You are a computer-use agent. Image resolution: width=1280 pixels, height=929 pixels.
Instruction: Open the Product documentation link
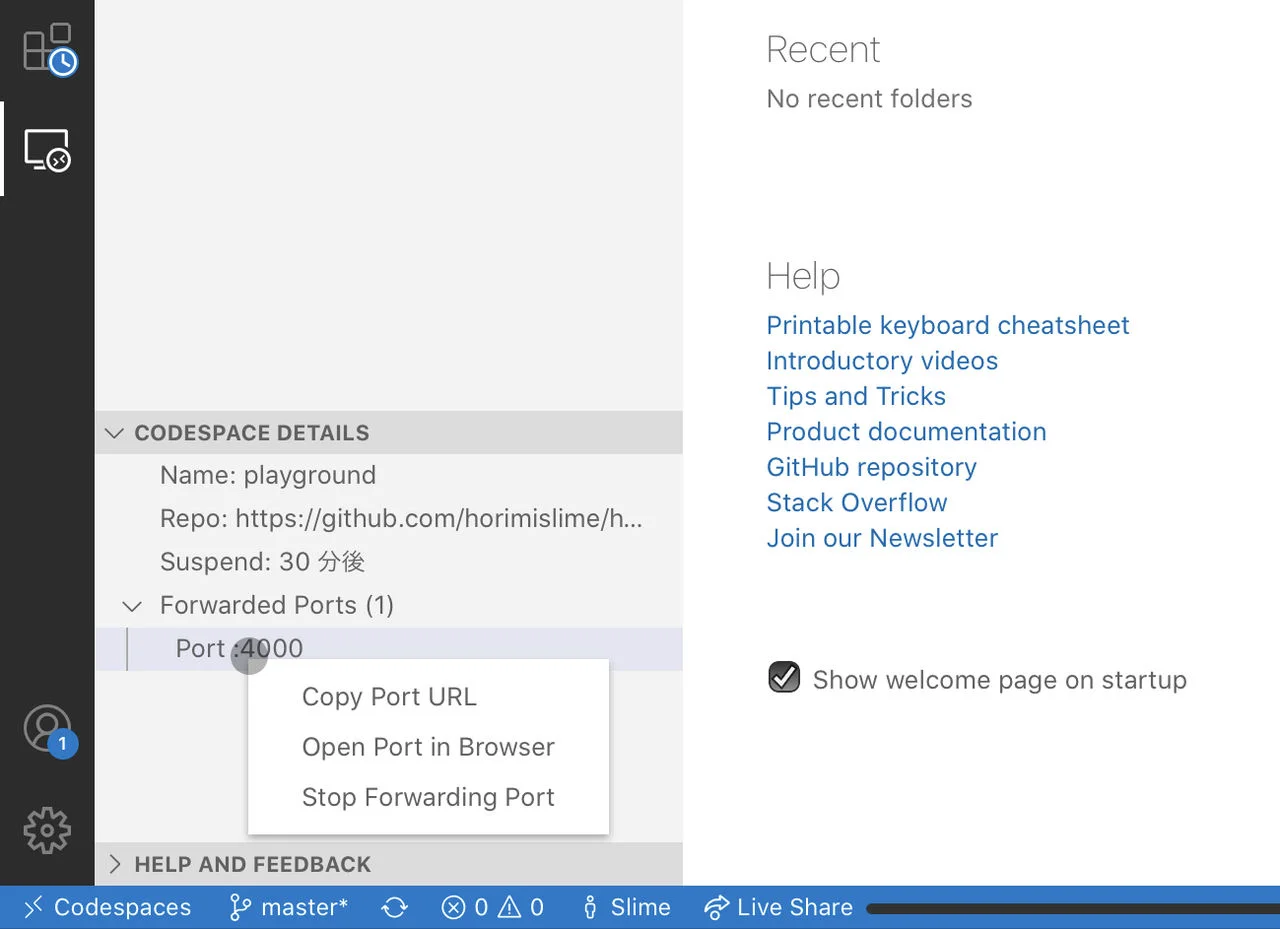pos(906,432)
